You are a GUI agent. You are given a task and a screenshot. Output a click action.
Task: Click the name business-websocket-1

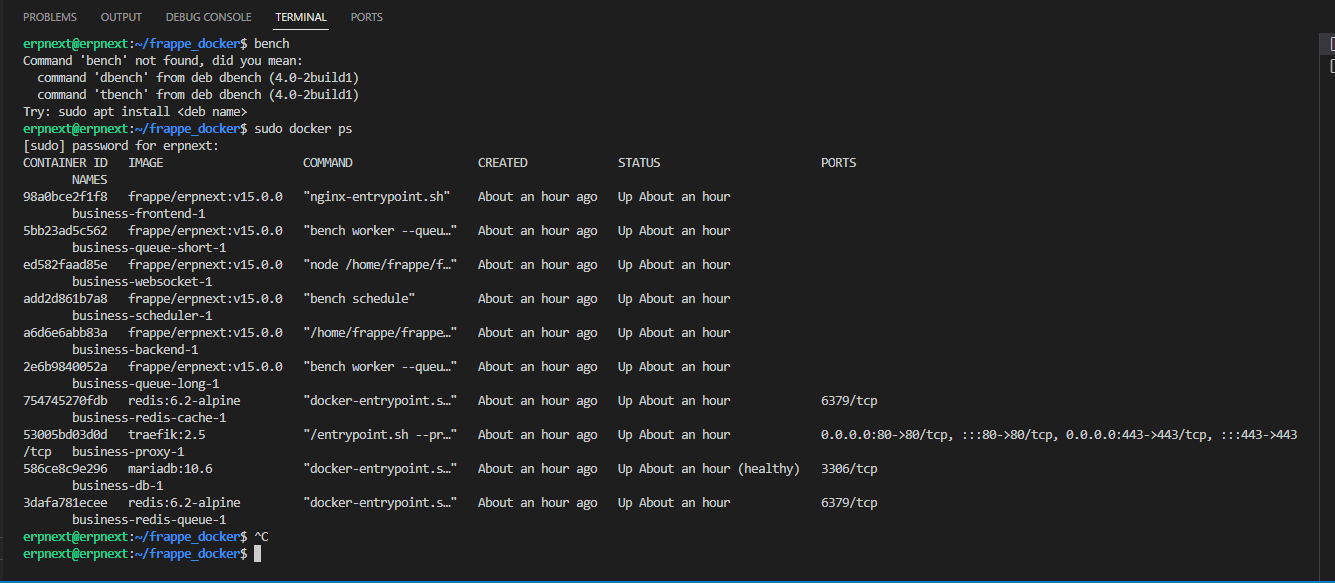142,282
